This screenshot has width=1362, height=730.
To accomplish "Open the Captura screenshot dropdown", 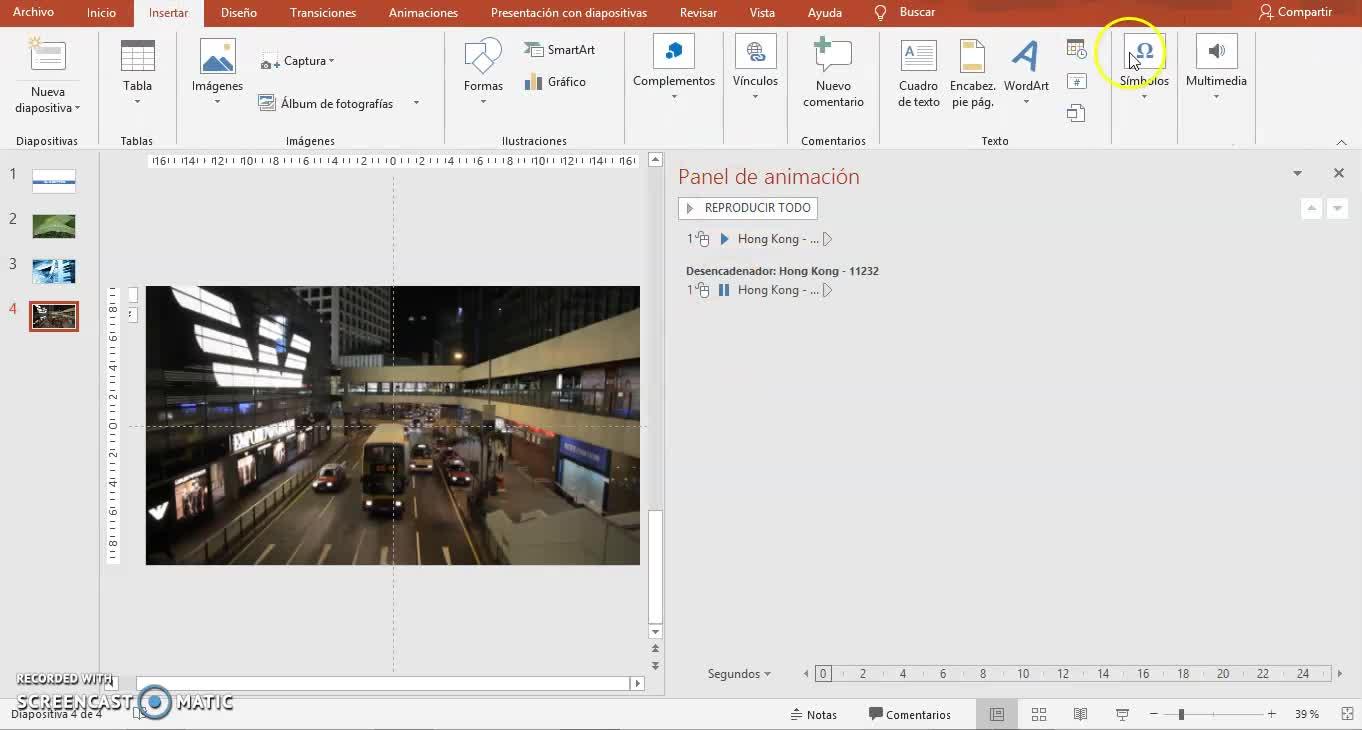I will [x=298, y=61].
